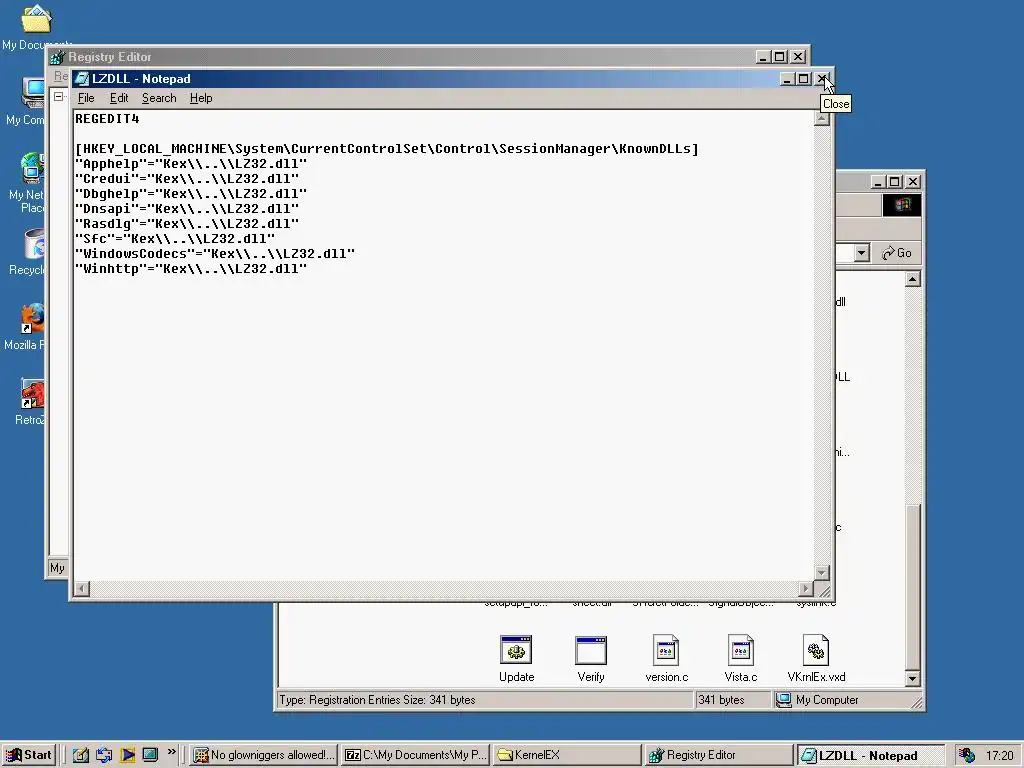The height and width of the screenshot is (768, 1024).
Task: Click the LZDLL - Notepad taskbar button
Action: click(x=870, y=756)
